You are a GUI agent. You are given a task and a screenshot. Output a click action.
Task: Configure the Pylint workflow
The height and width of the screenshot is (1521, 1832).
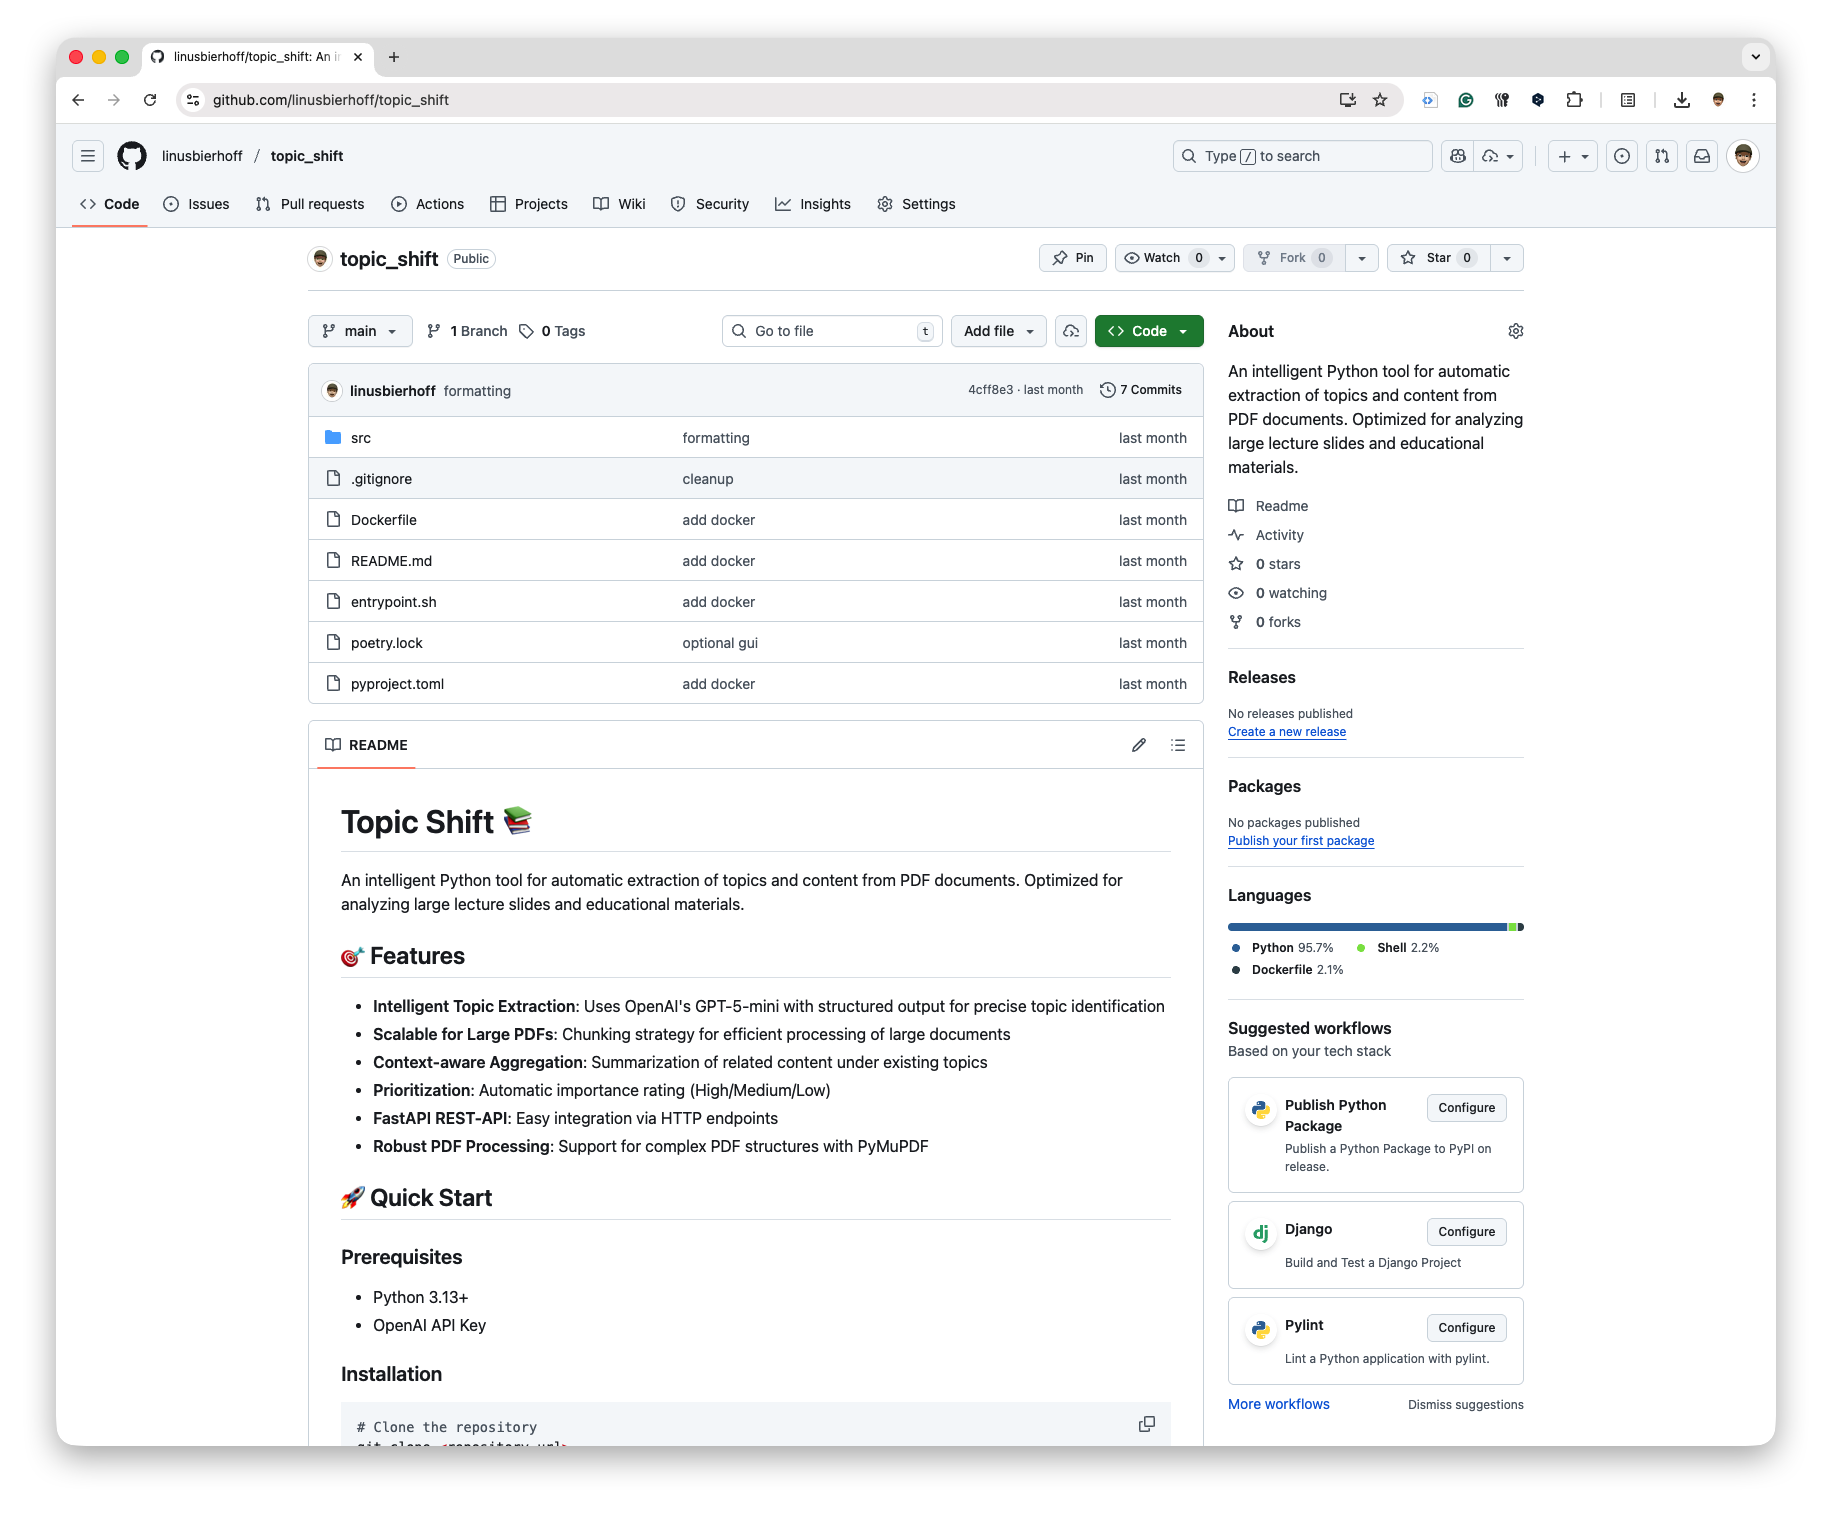[1466, 1328]
